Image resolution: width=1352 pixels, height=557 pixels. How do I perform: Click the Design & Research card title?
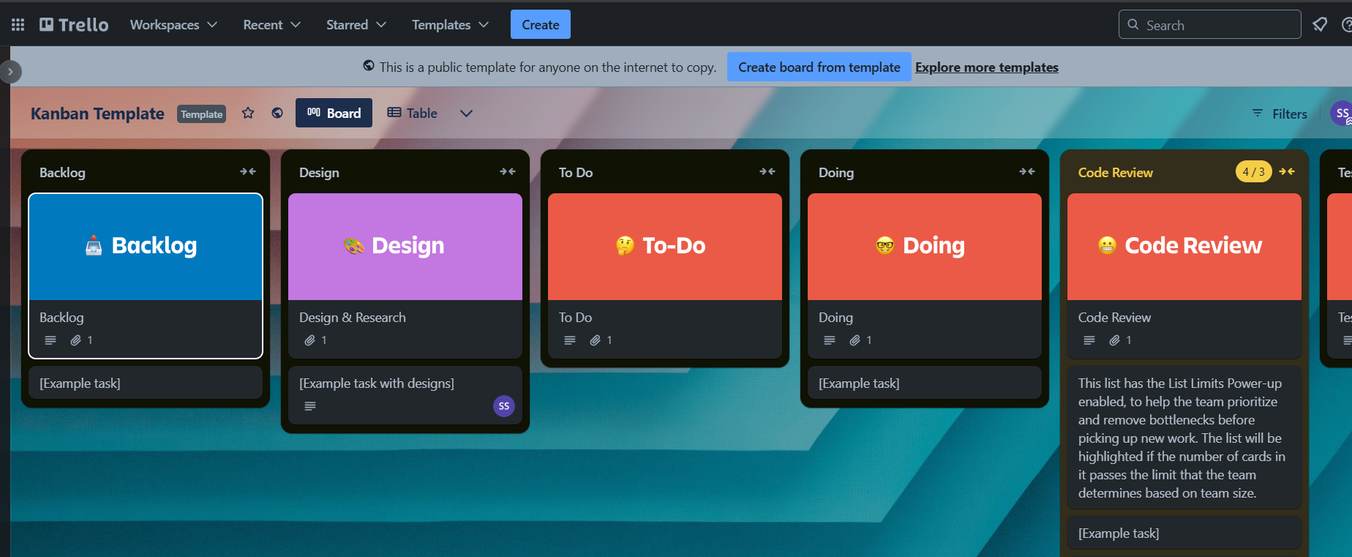coord(352,317)
